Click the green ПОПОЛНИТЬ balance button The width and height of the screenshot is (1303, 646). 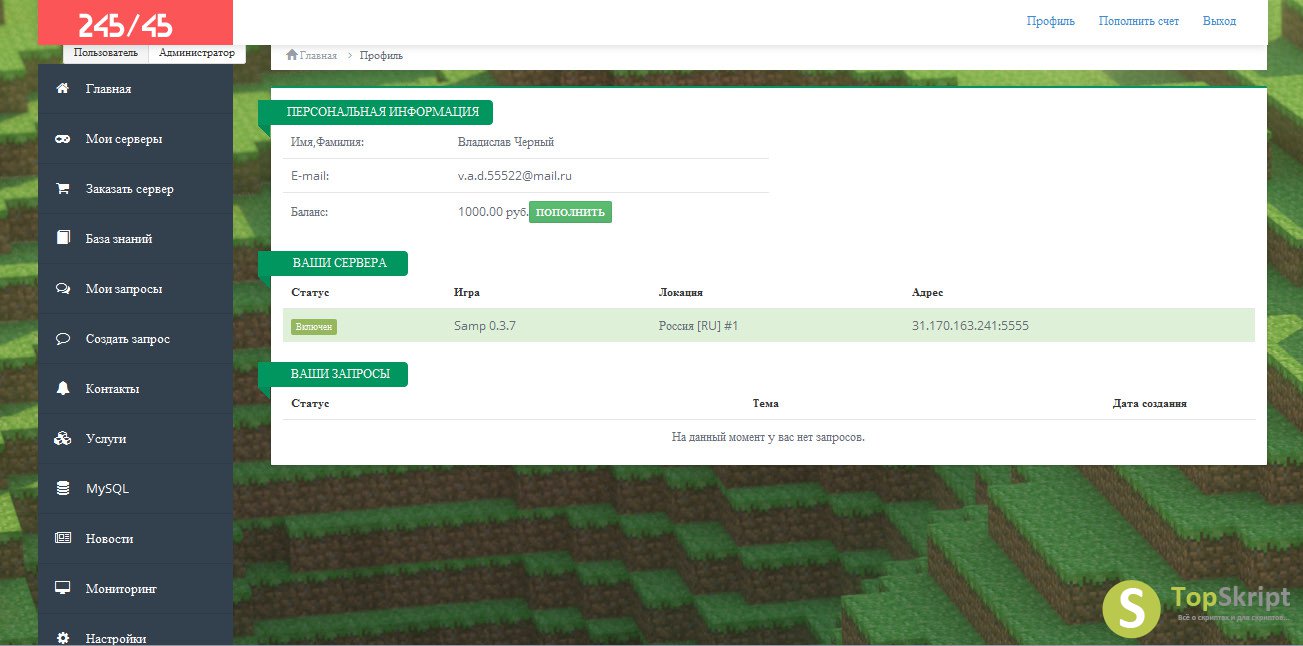[570, 212]
